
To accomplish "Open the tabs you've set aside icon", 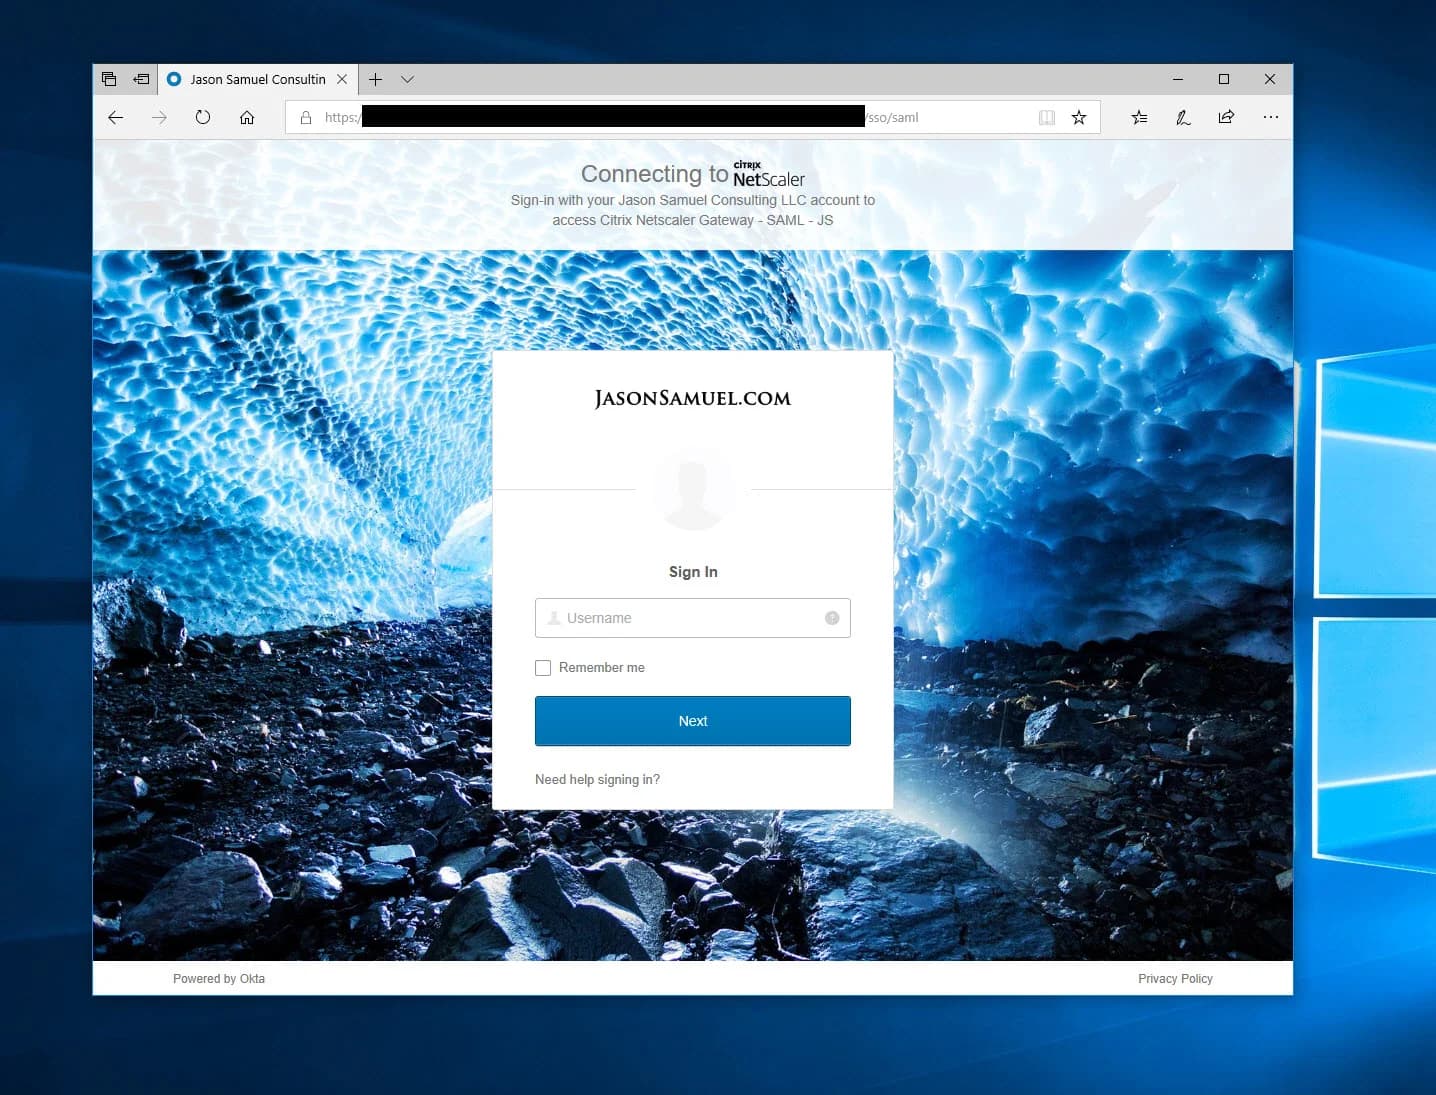I will coord(109,79).
